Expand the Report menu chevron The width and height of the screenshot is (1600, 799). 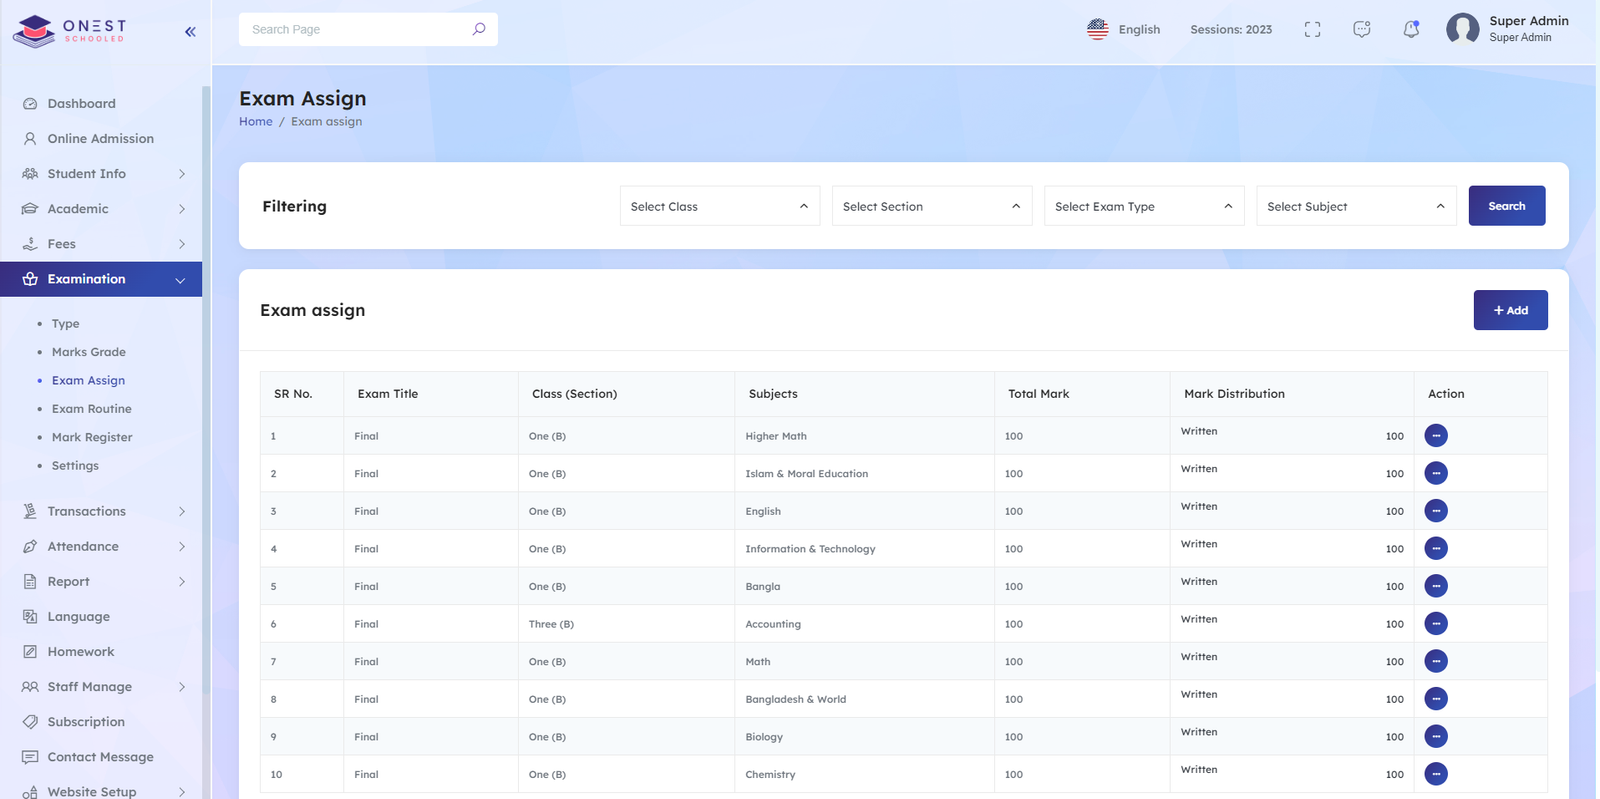click(x=182, y=581)
